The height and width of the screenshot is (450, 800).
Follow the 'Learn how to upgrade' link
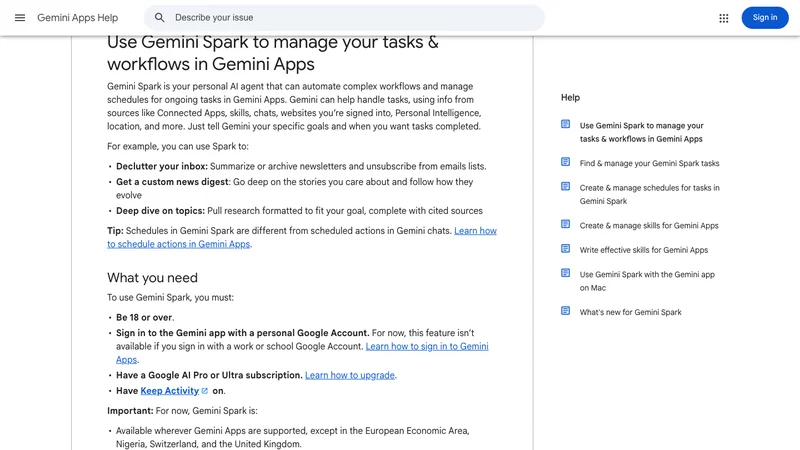[350, 375]
